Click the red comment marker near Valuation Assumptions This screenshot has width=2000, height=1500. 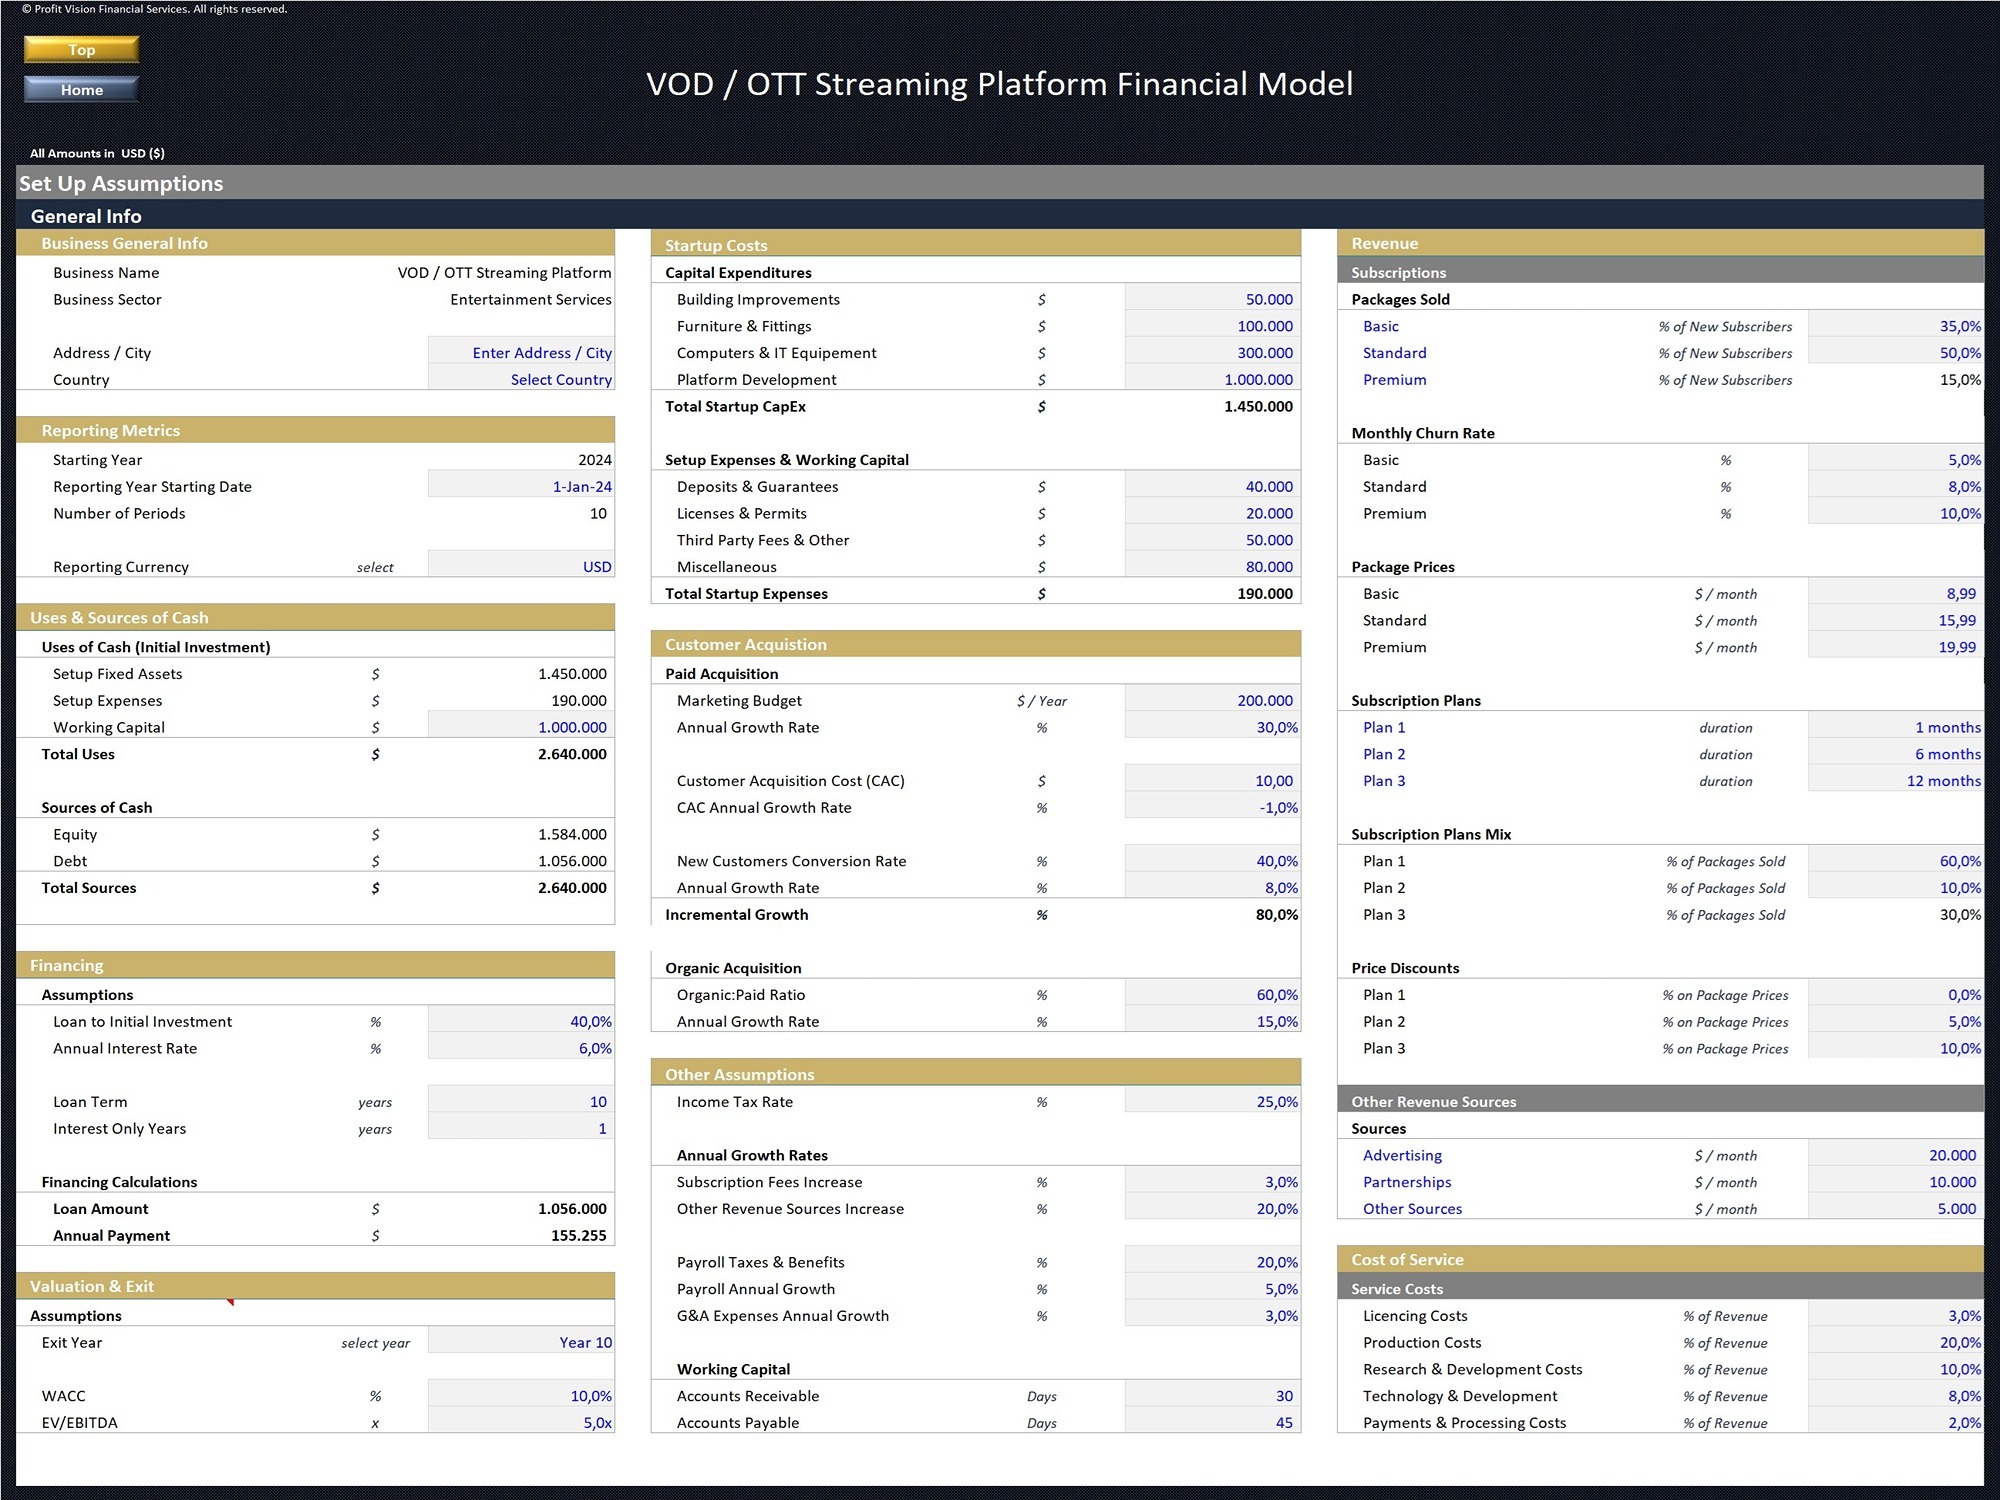coord(230,1302)
